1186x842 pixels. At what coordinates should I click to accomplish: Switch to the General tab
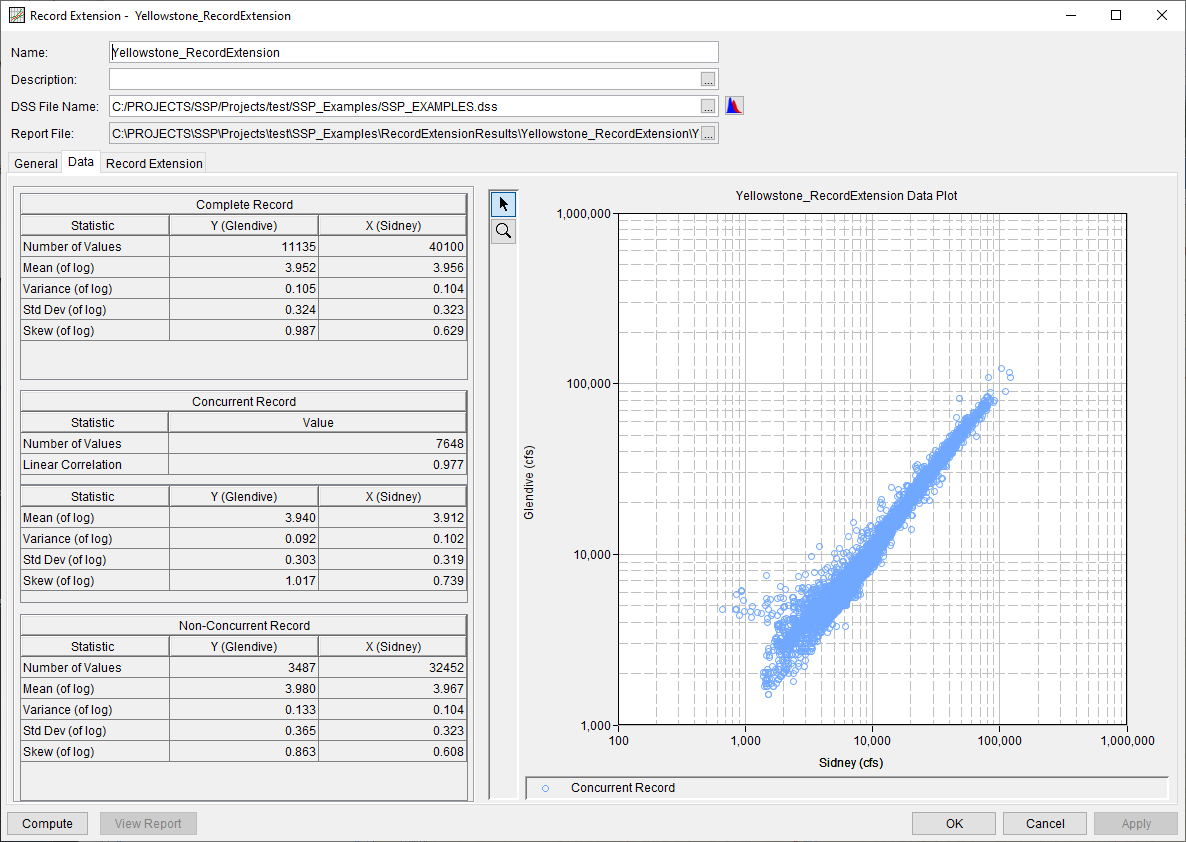point(35,163)
